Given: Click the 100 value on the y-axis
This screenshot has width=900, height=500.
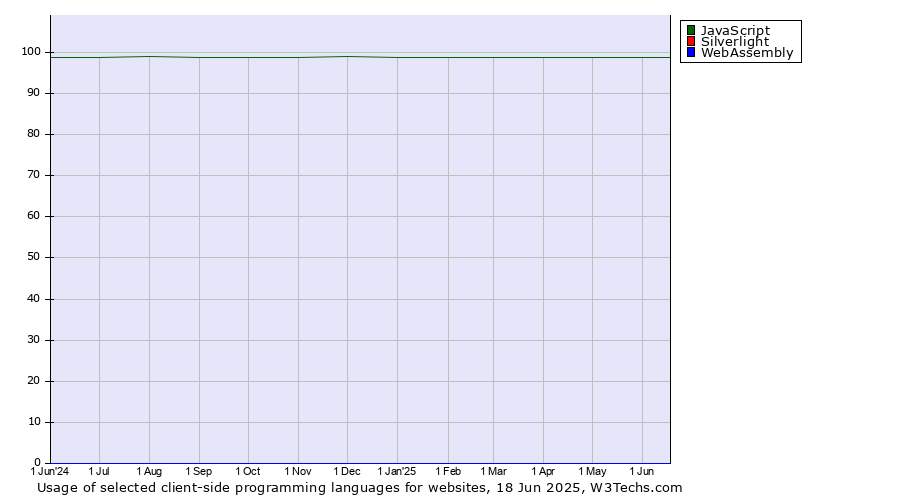Looking at the screenshot, I should click(x=31, y=52).
